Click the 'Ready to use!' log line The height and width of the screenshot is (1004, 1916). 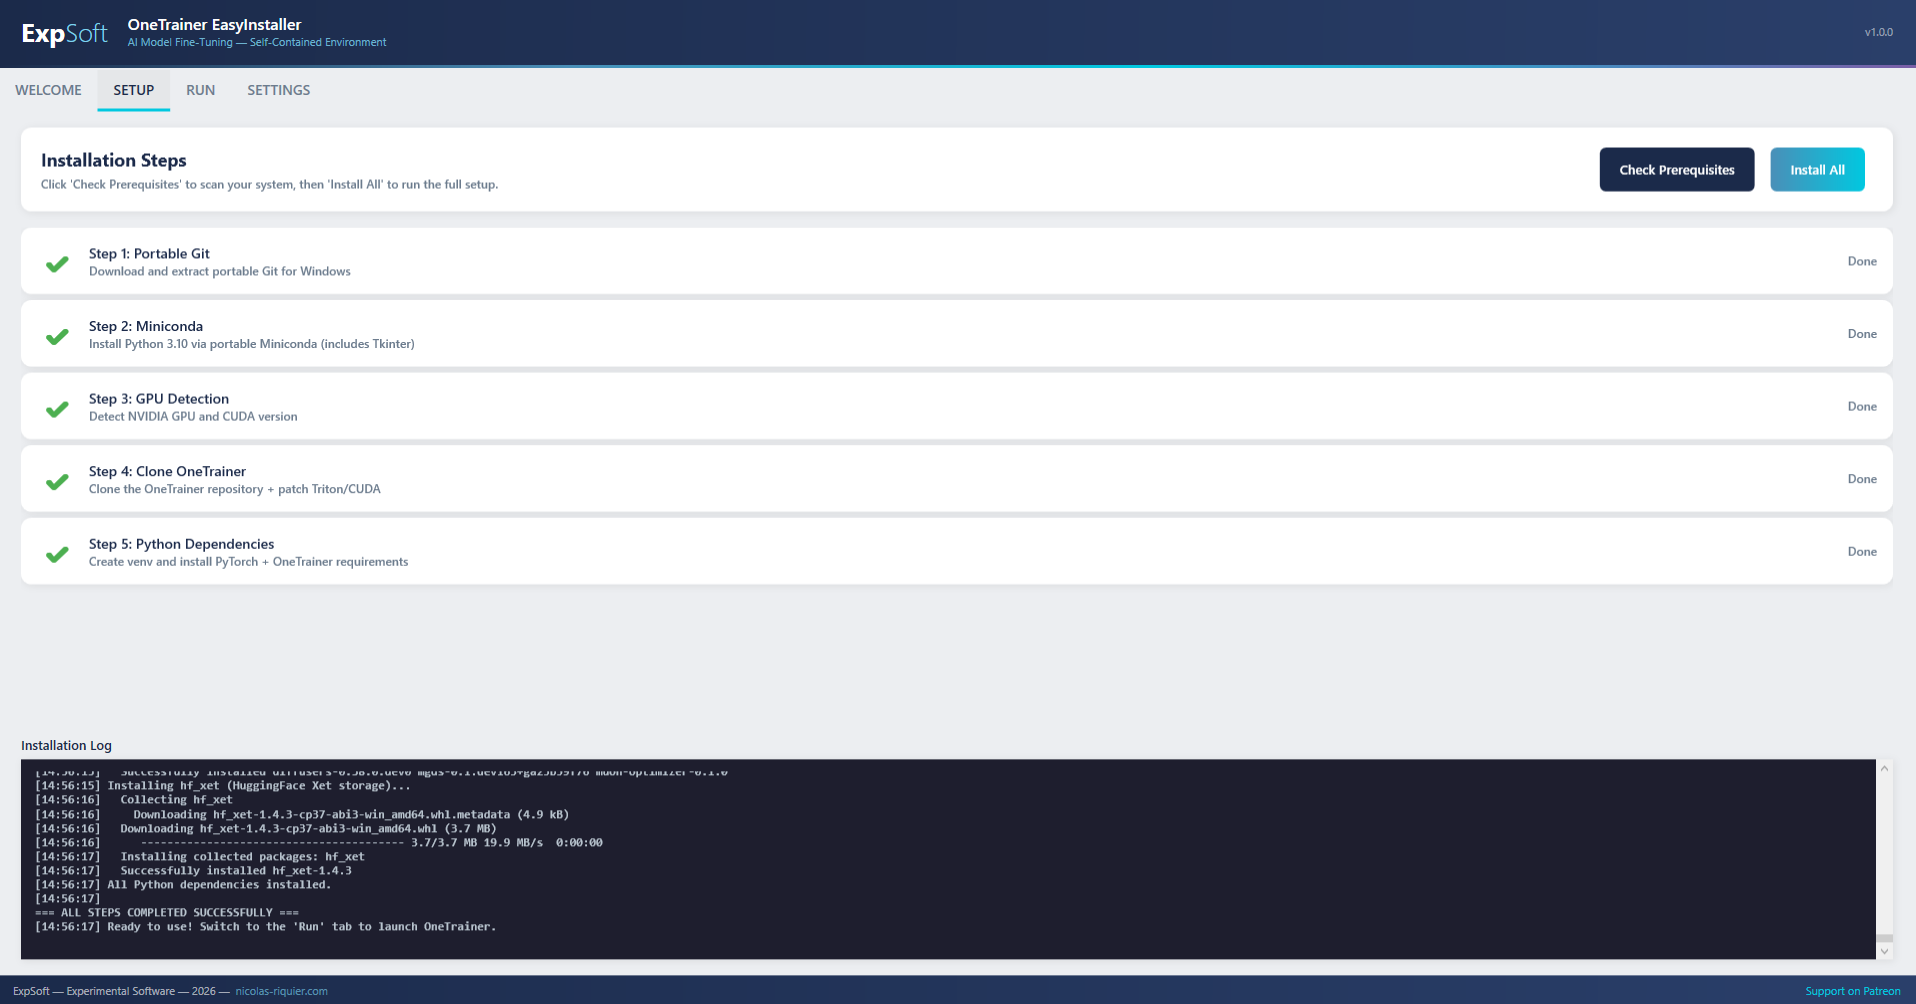pyautogui.click(x=265, y=927)
